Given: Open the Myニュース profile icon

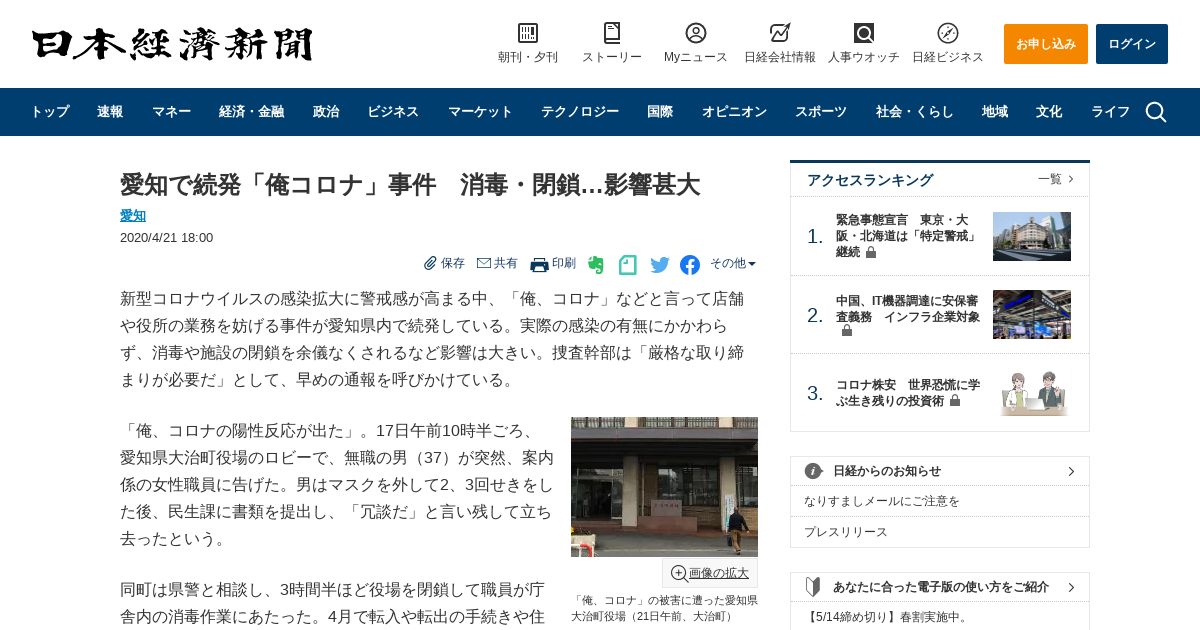Looking at the screenshot, I should click(696, 33).
